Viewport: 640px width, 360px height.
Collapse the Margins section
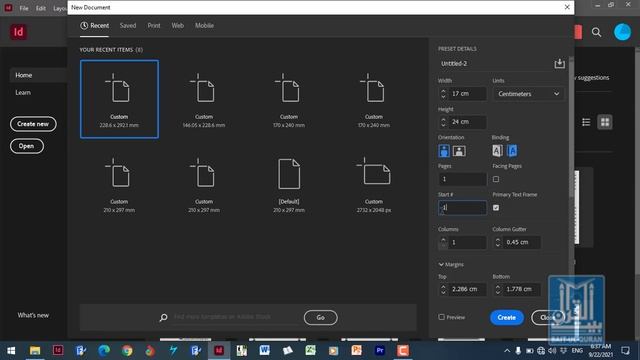tap(441, 264)
